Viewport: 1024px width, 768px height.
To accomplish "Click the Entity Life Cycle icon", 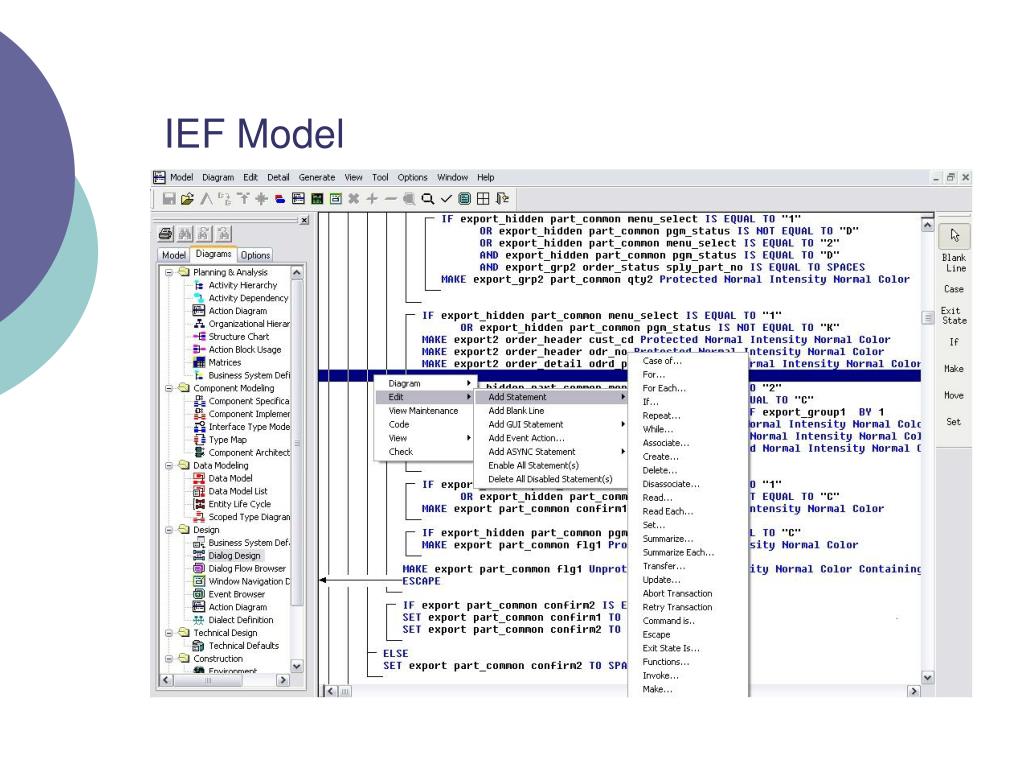I will (x=199, y=504).
